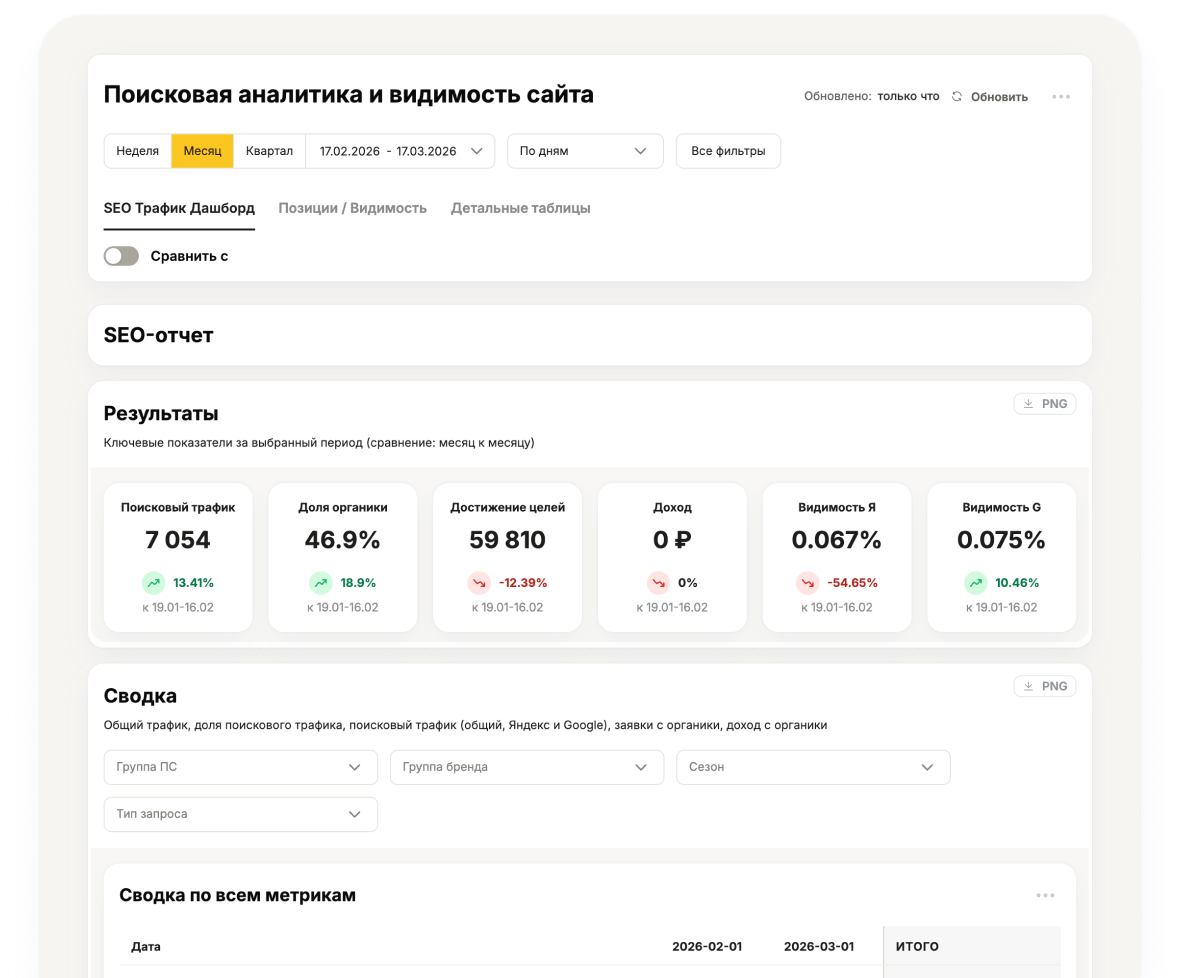Open the ellipsis menu on Сводка по всем метрикам

click(1046, 895)
